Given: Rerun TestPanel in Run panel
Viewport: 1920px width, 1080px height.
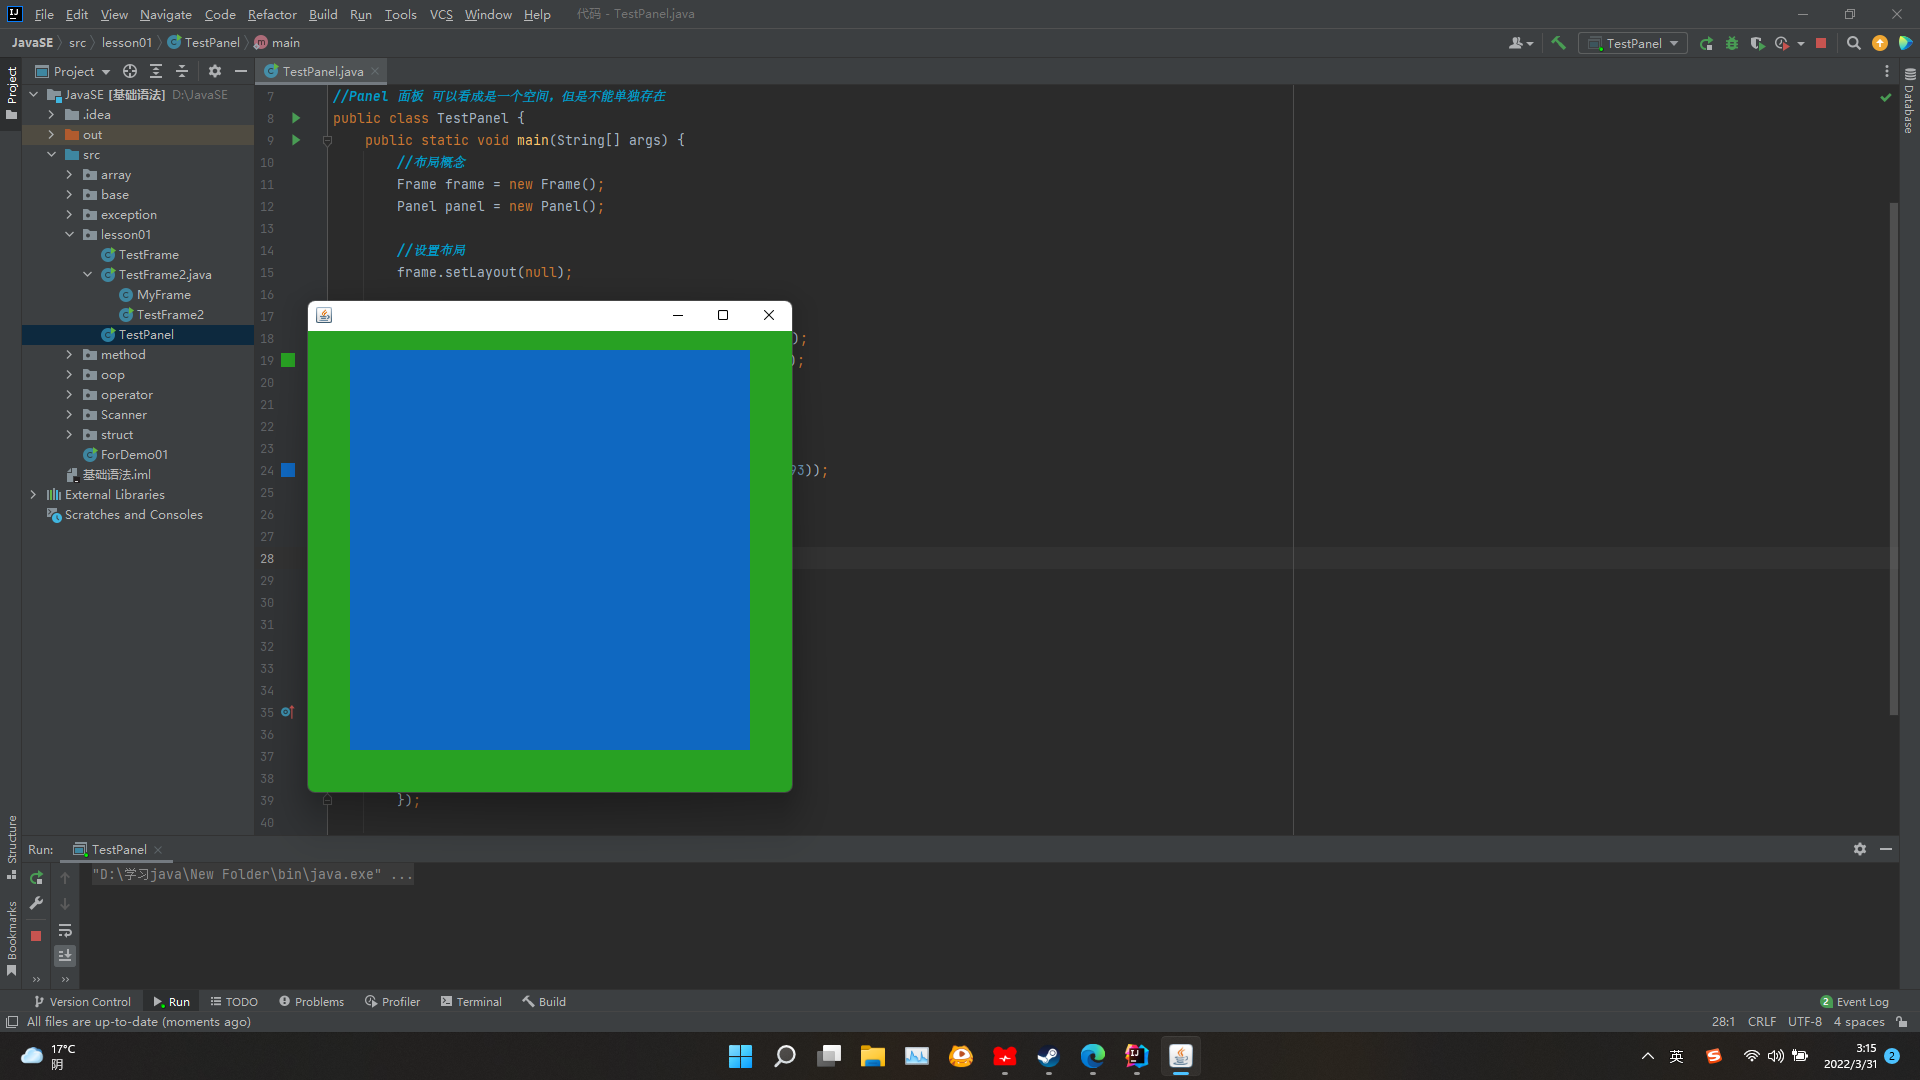Looking at the screenshot, I should click(x=36, y=878).
